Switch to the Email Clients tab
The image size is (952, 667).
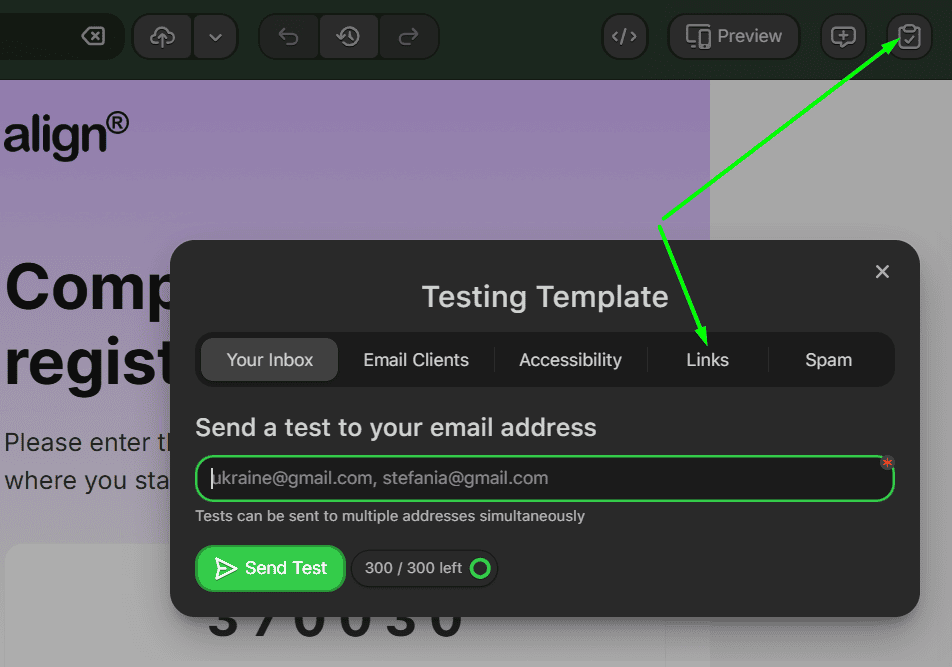pos(416,360)
